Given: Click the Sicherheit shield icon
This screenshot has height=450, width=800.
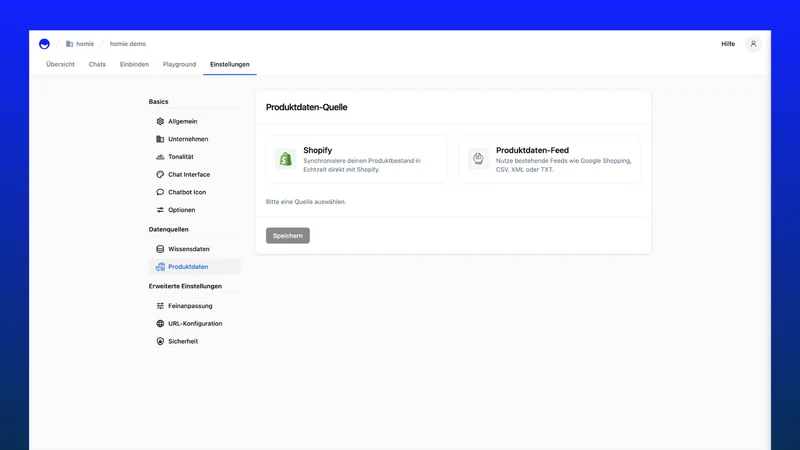Looking at the screenshot, I should 160,341.
